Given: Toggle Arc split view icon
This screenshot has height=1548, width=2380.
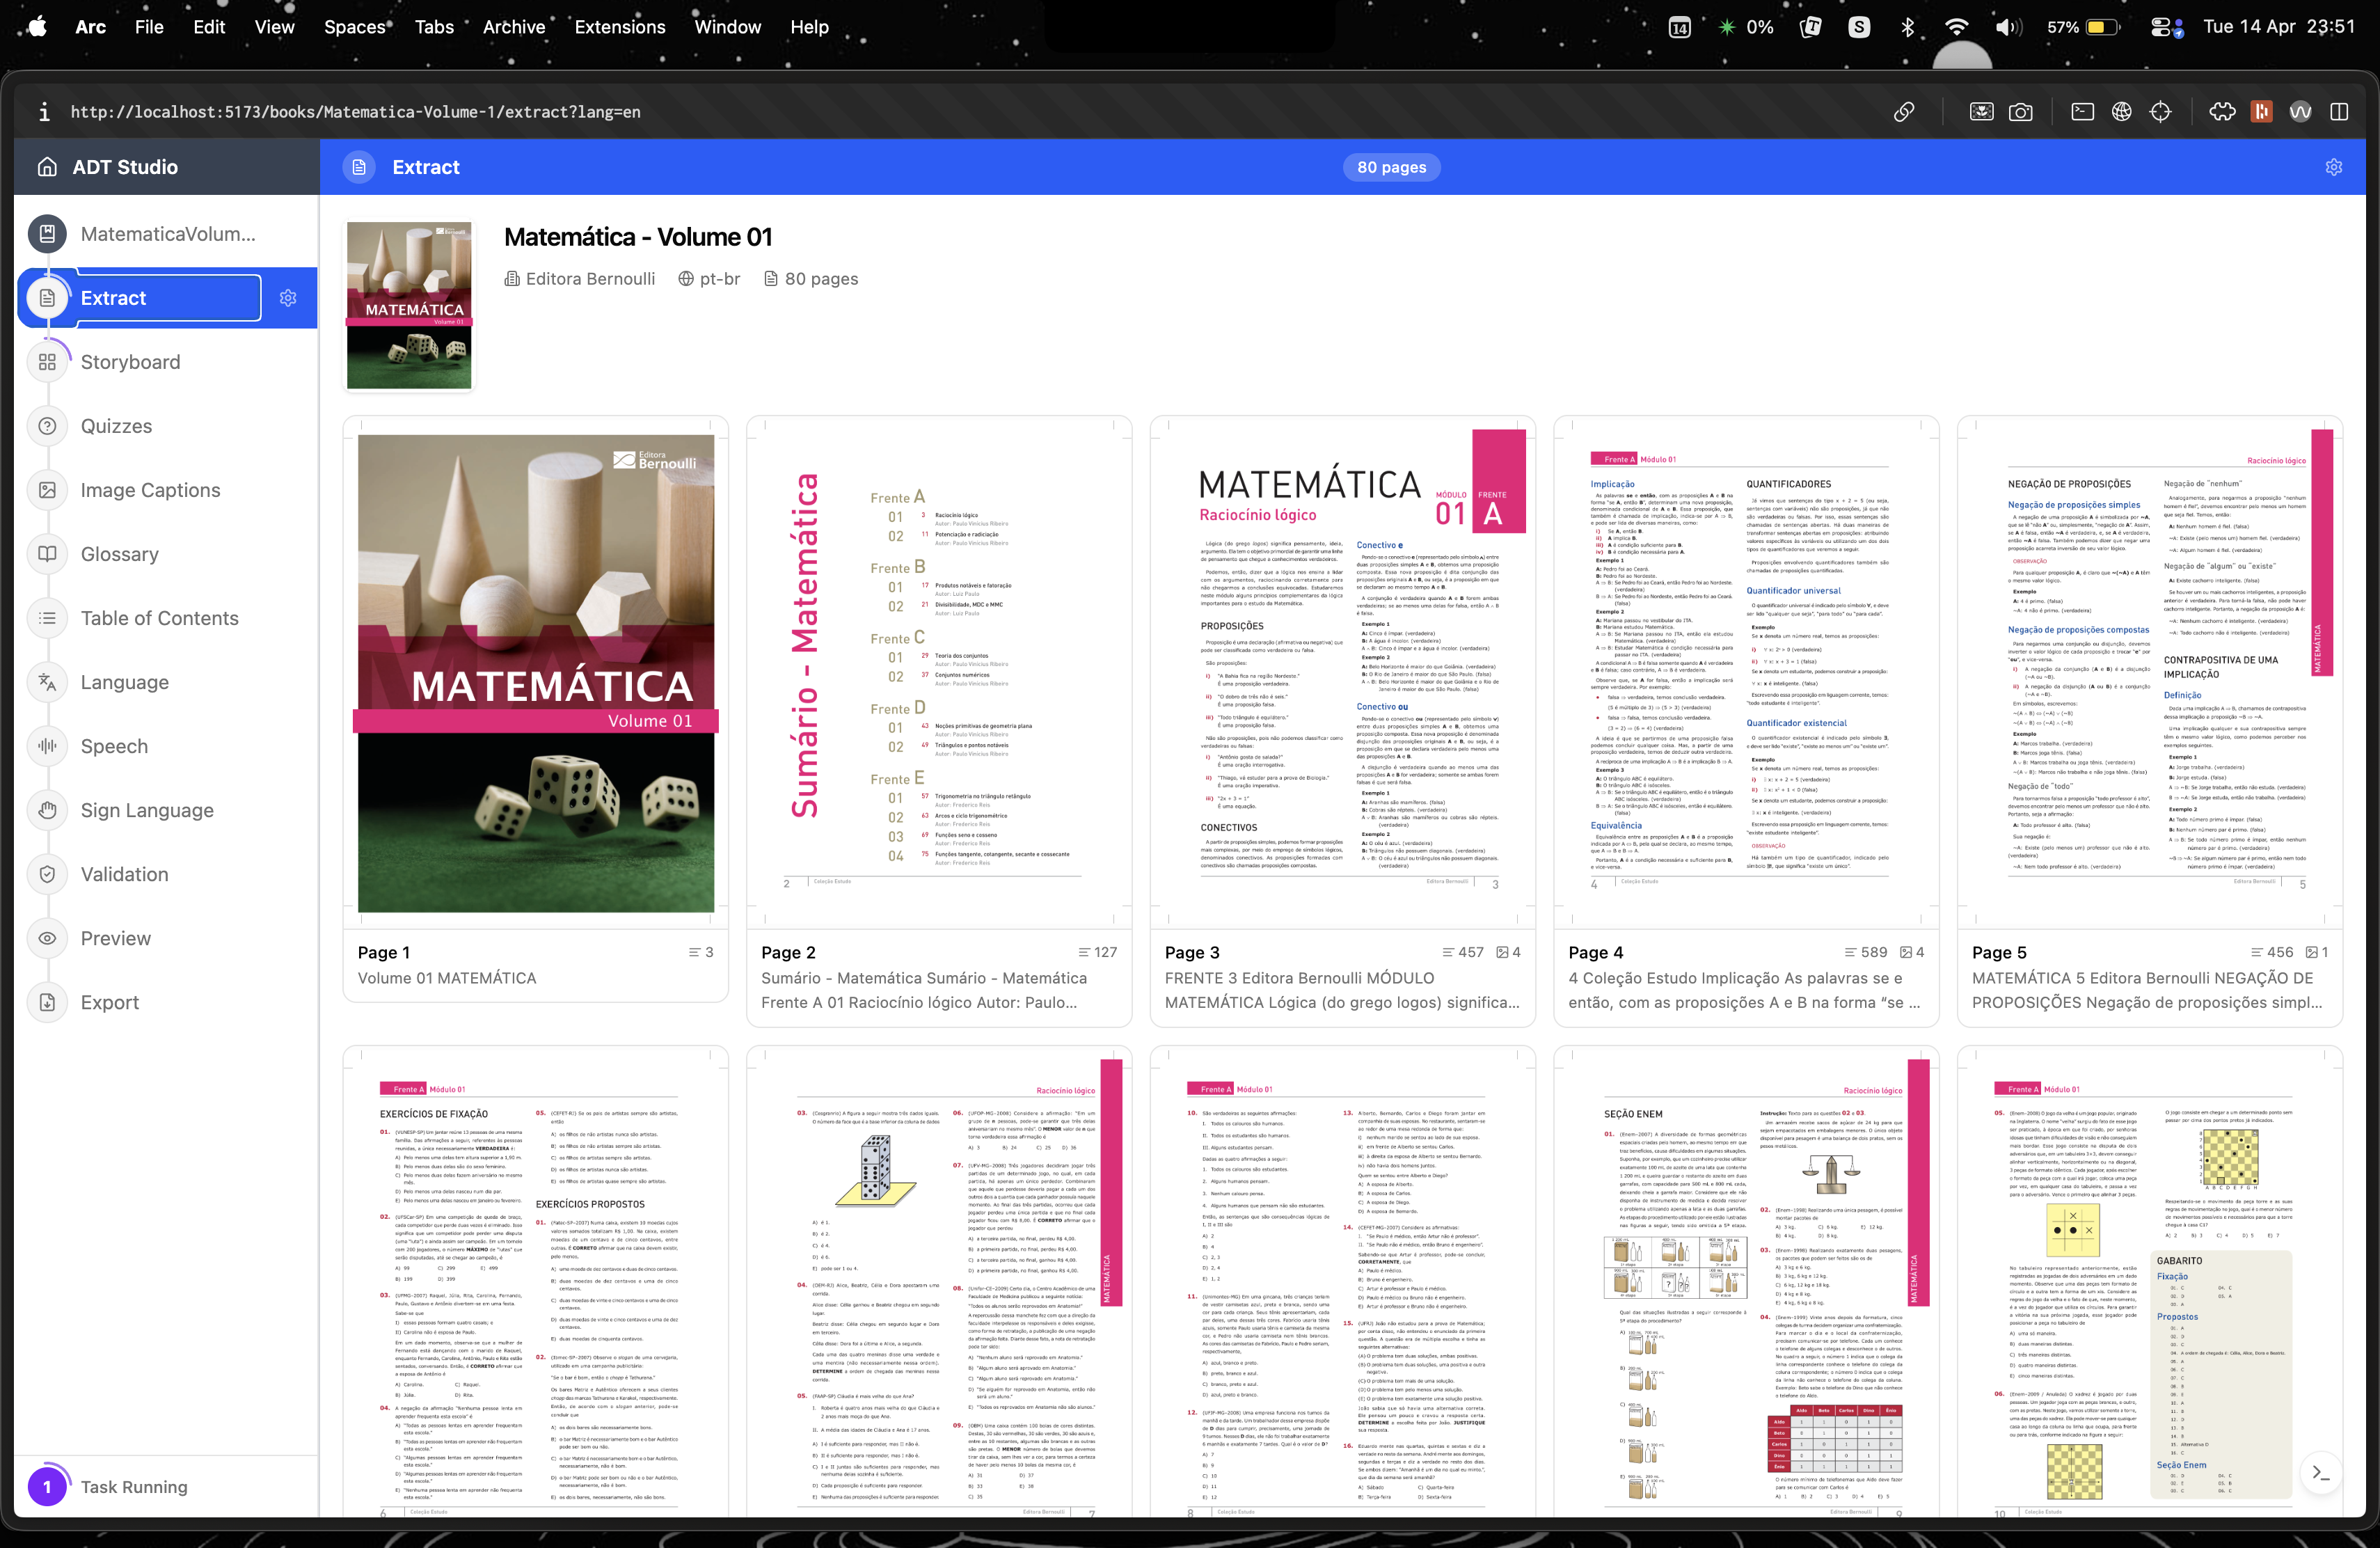Looking at the screenshot, I should pos(2339,112).
